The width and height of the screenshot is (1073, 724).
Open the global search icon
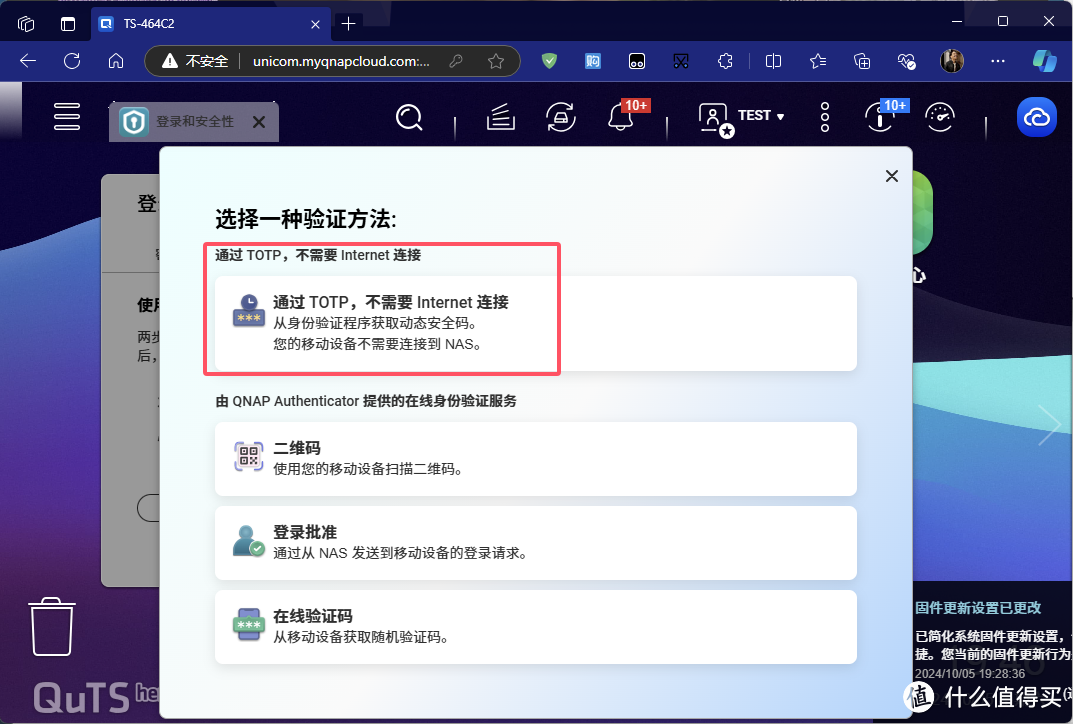409,117
